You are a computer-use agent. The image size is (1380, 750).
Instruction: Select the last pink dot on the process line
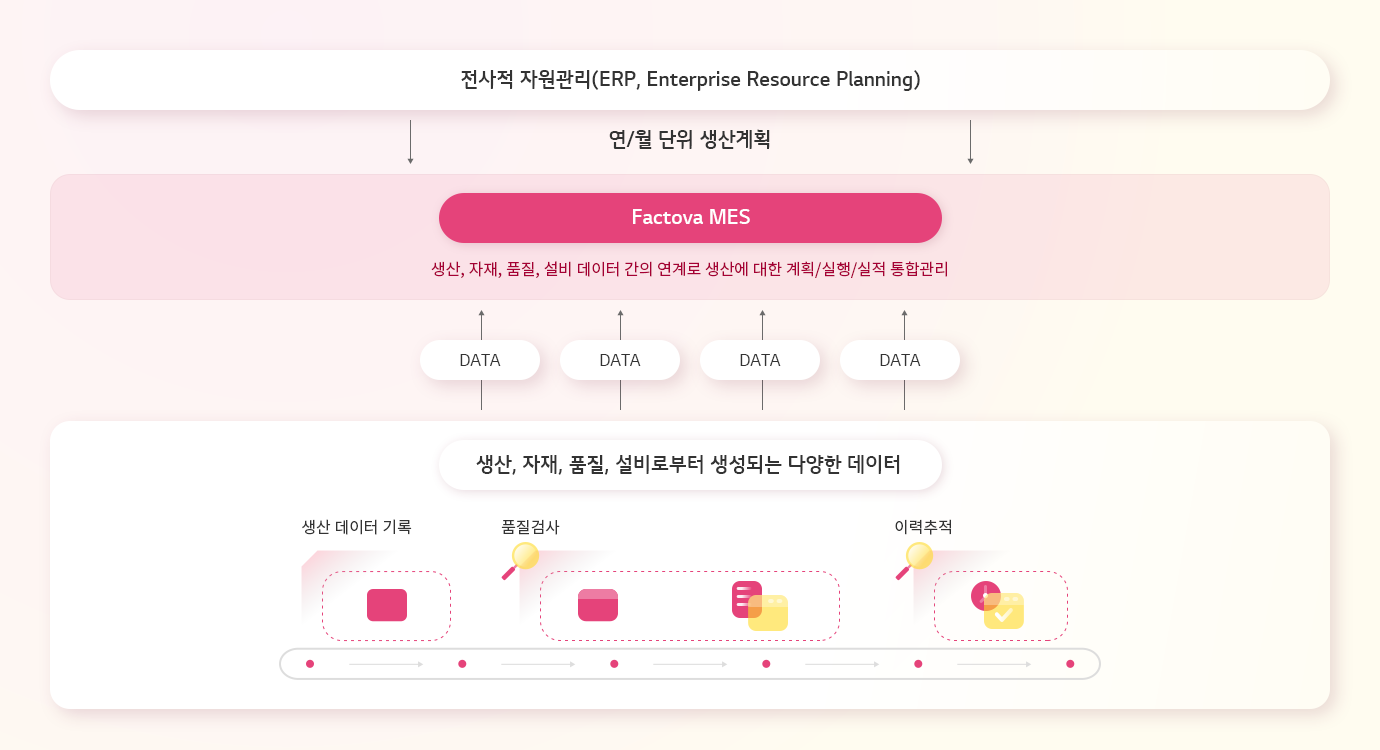1070,664
